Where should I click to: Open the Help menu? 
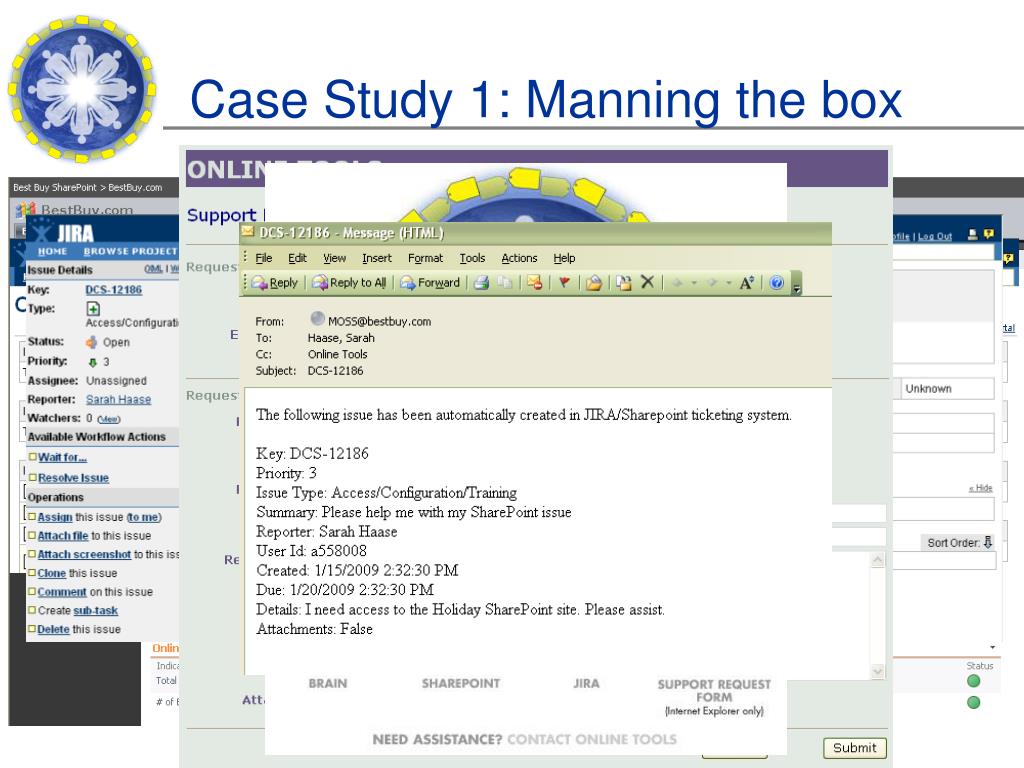[564, 258]
